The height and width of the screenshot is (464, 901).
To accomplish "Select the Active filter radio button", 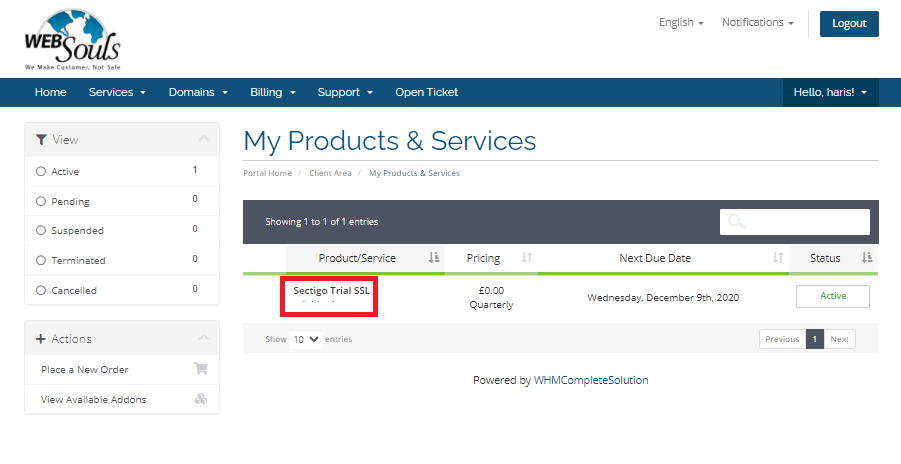I will [41, 172].
